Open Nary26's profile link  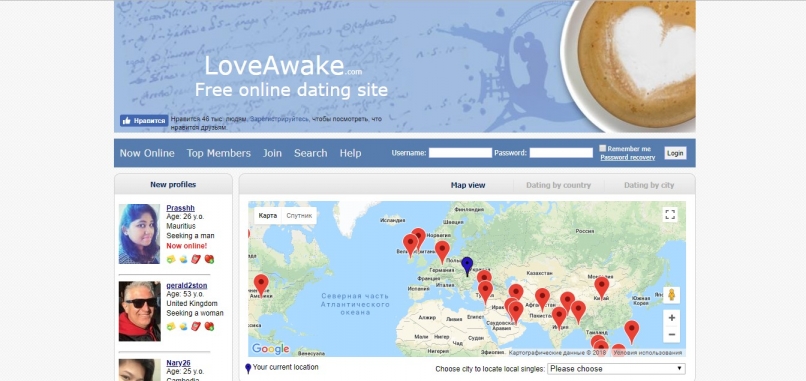[x=178, y=362]
